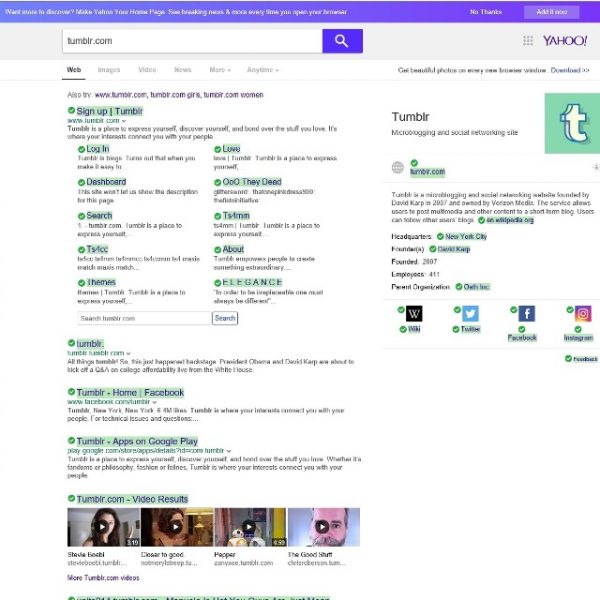Switch to Video tab
Screen dimensions: 600x600
(x=147, y=70)
